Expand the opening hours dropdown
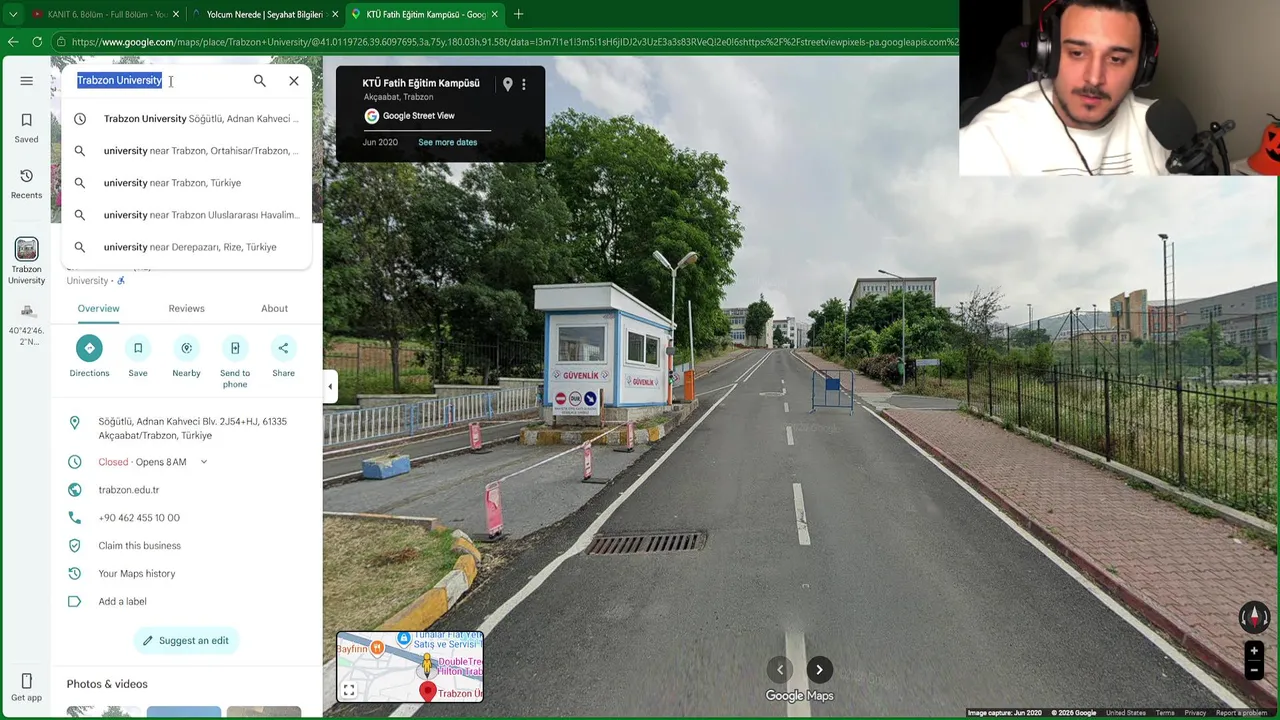 (204, 462)
